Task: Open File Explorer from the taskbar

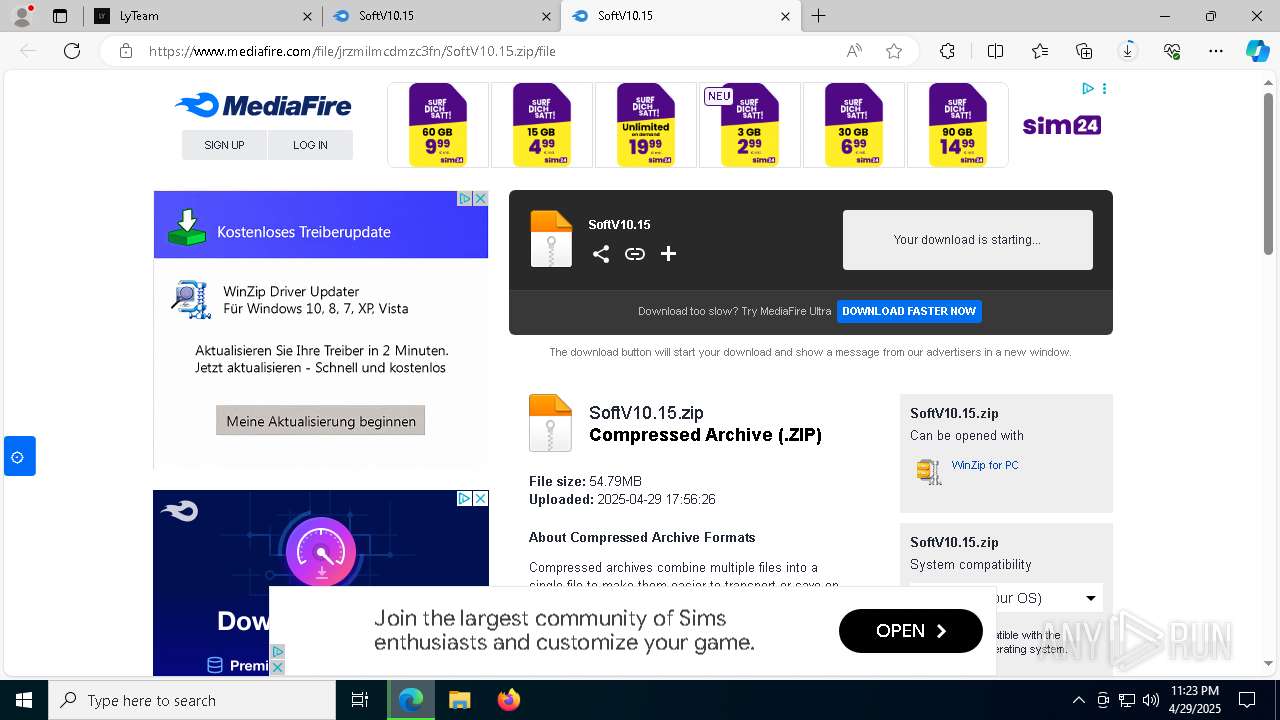Action: point(460,700)
